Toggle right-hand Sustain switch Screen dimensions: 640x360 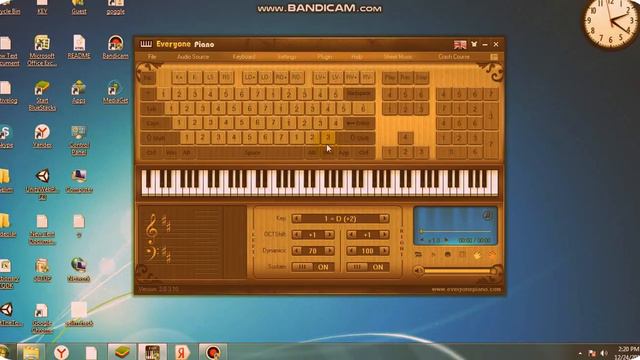click(368, 267)
